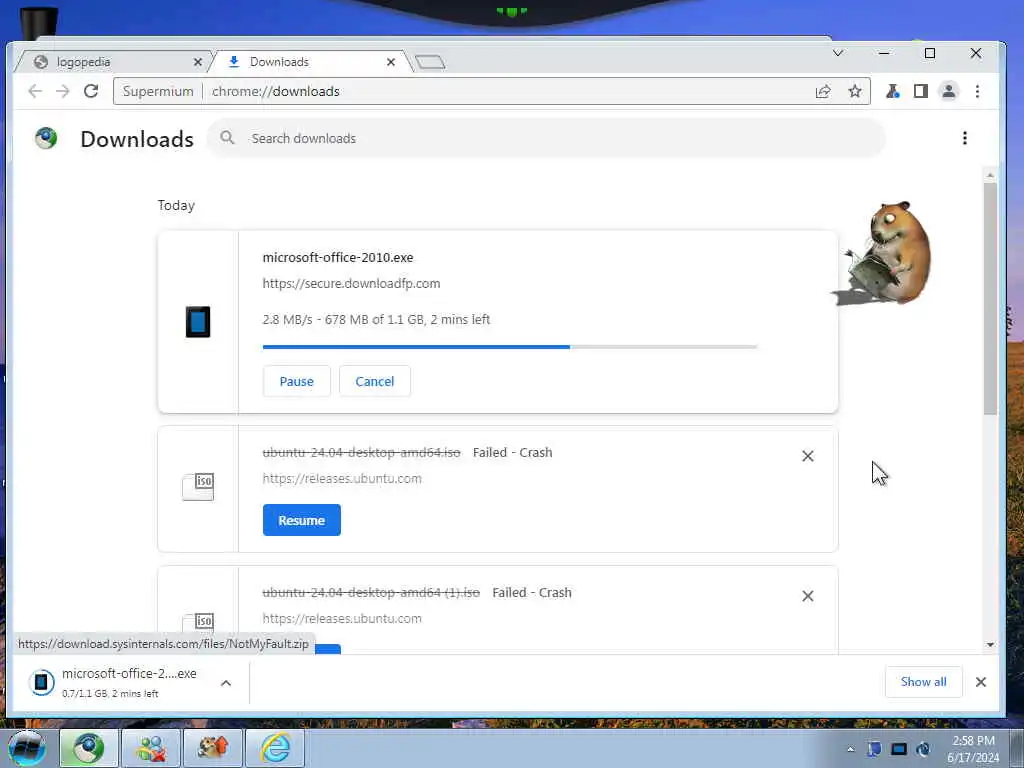The image size is (1024, 768).
Task: Expand the download shelf item chevron
Action: (x=226, y=683)
